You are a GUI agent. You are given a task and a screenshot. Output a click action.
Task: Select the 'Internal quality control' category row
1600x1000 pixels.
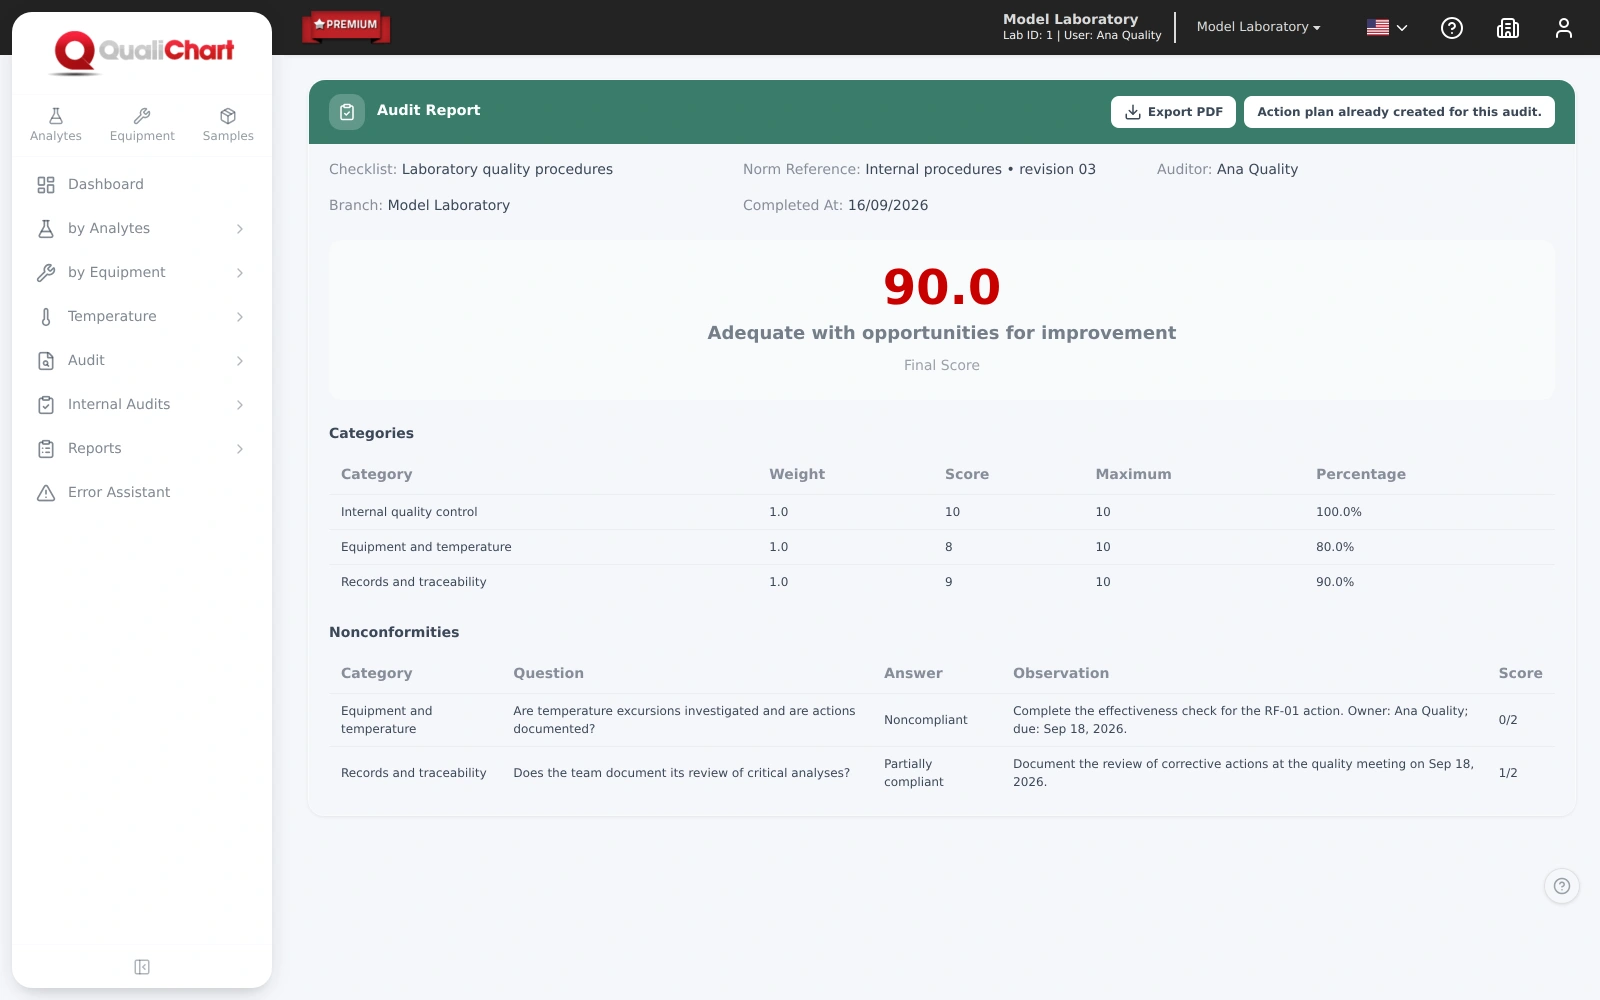click(942, 512)
